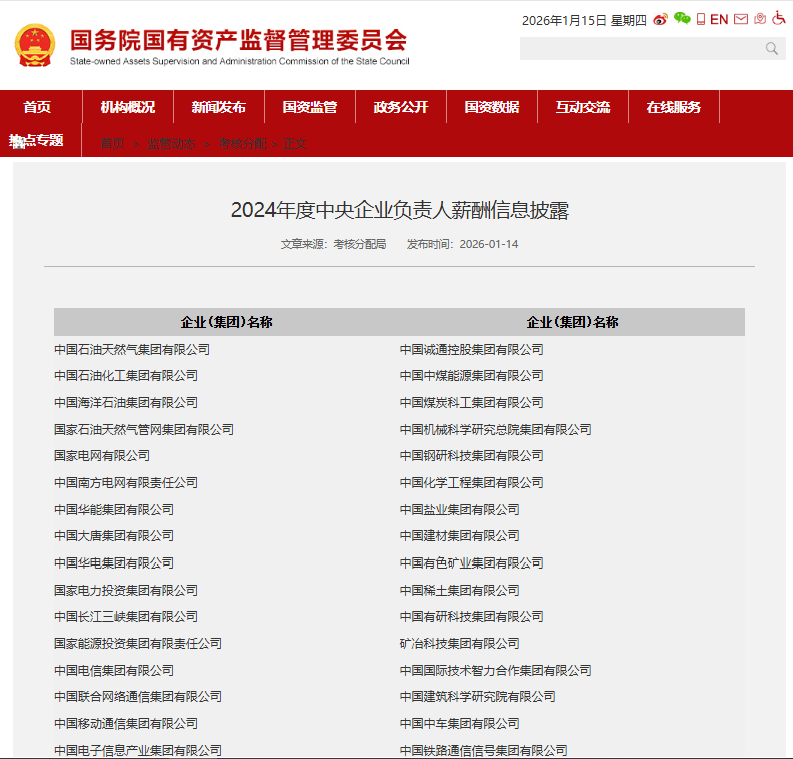Open 中国中车集团有限公司 link
Image resolution: width=793 pixels, height=759 pixels.
click(460, 723)
